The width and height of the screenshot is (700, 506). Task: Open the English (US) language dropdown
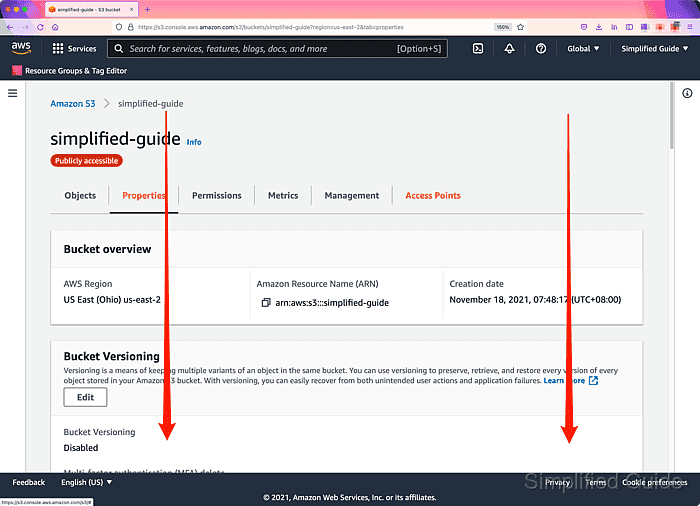click(87, 482)
